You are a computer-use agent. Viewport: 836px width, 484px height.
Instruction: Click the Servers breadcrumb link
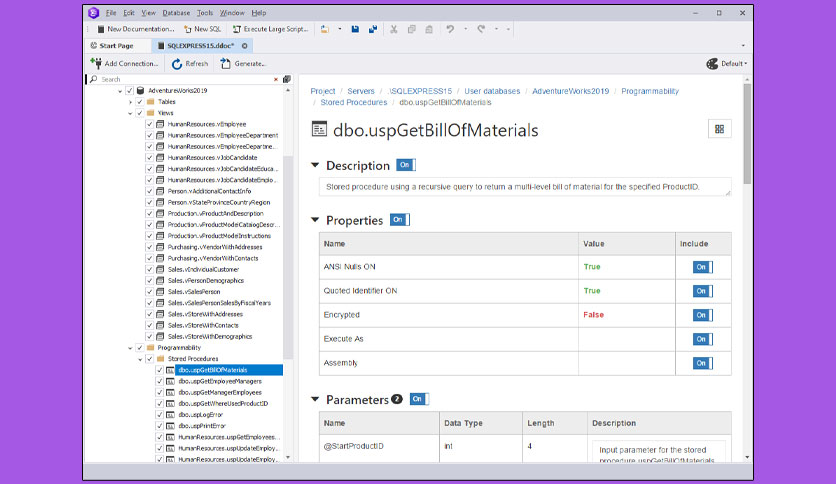[361, 91]
